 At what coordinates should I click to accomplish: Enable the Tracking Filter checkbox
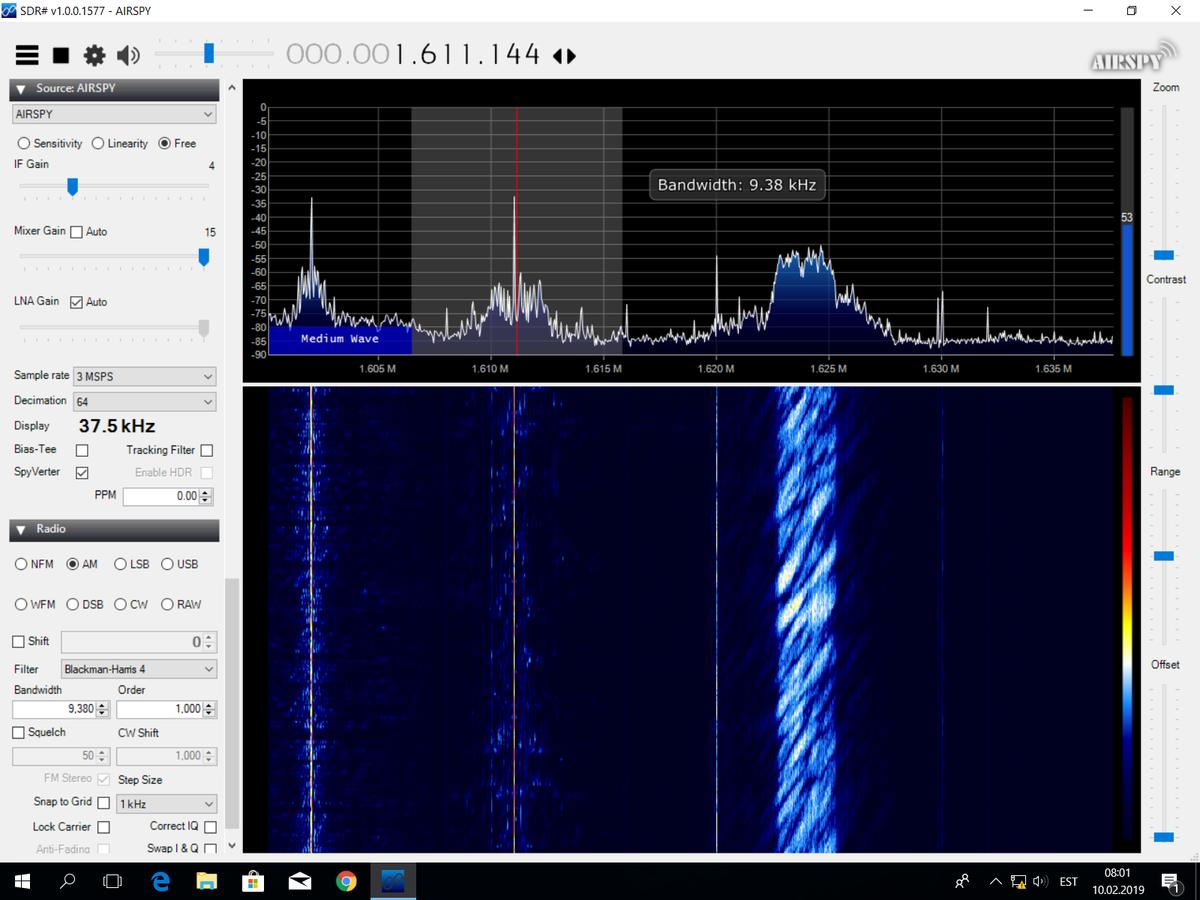[x=206, y=450]
